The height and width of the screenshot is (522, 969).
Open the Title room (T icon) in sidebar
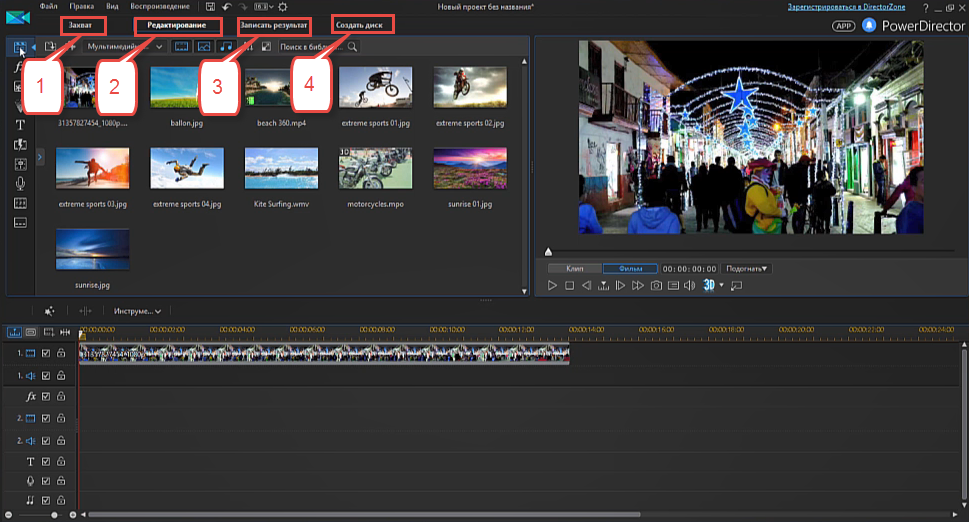(x=20, y=125)
